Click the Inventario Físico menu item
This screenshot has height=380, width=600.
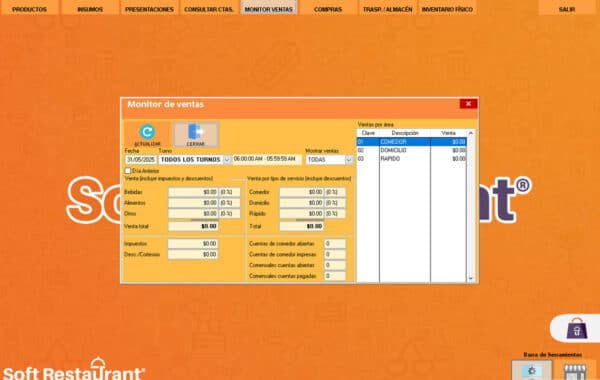coord(447,9)
